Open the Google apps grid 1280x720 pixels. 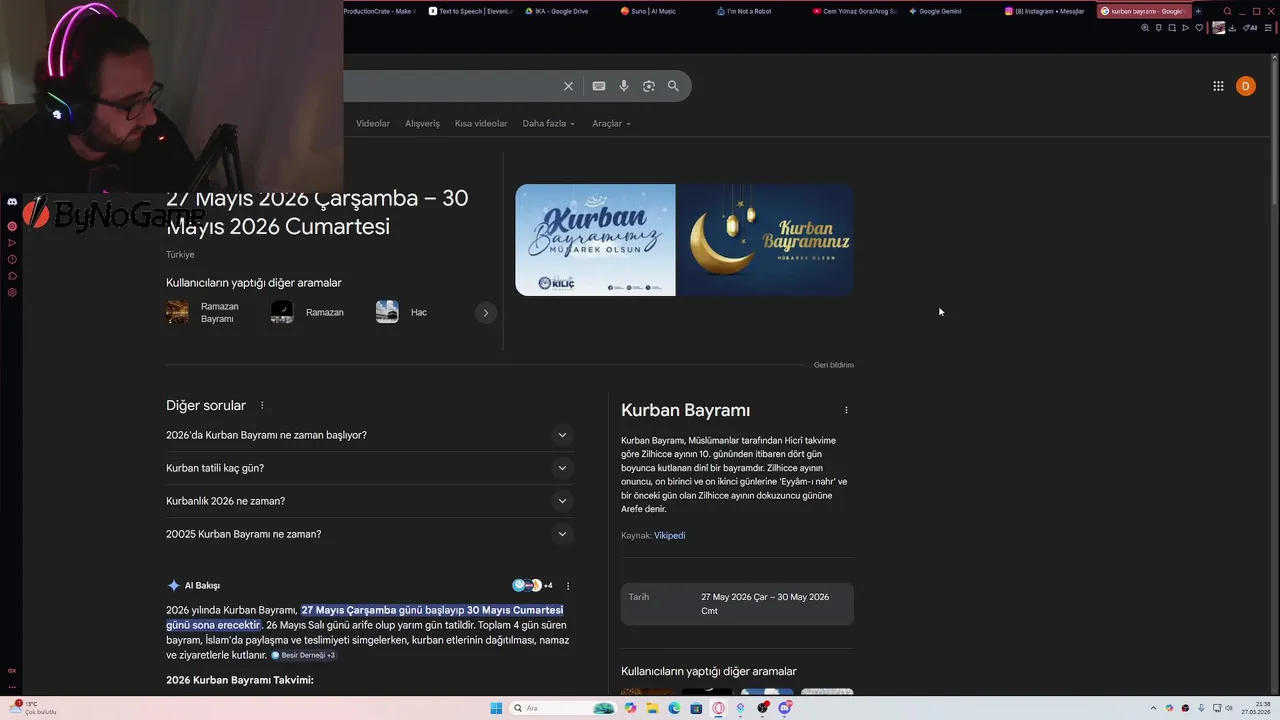coord(1218,86)
